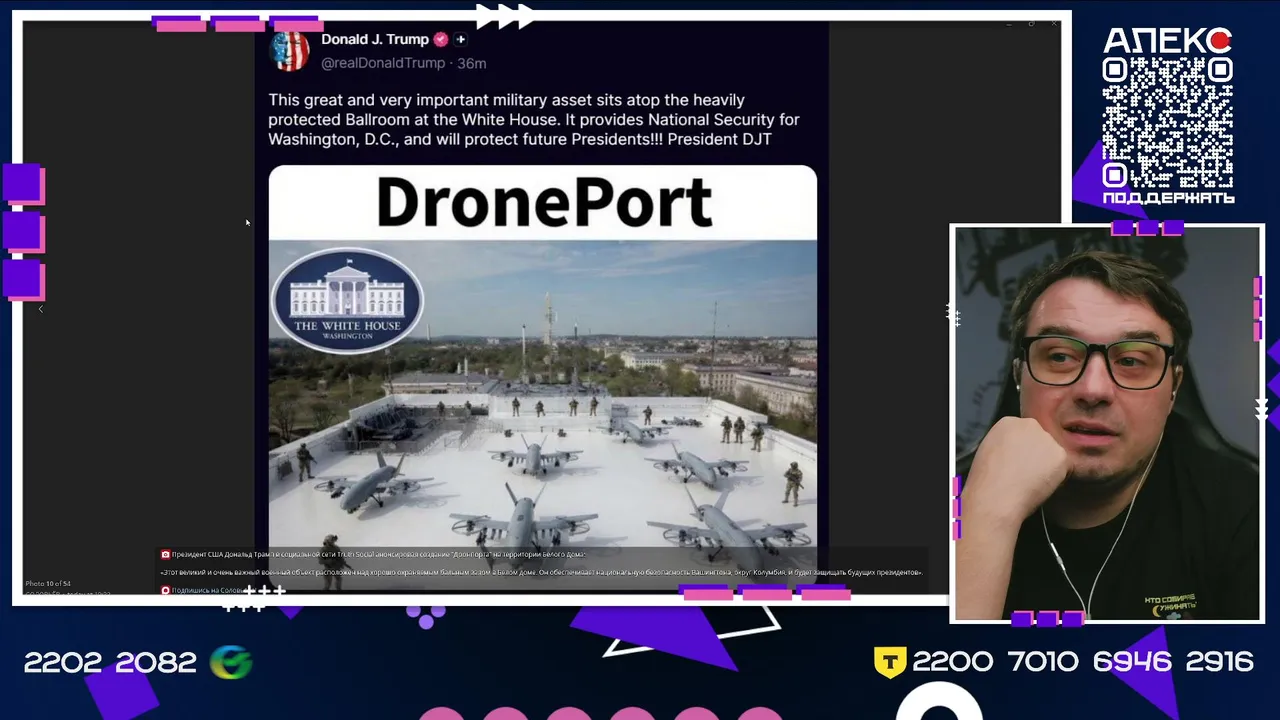This screenshot has height=720, width=1280.
Task: Follow the Подпишись на Солов link
Action: coord(207,590)
